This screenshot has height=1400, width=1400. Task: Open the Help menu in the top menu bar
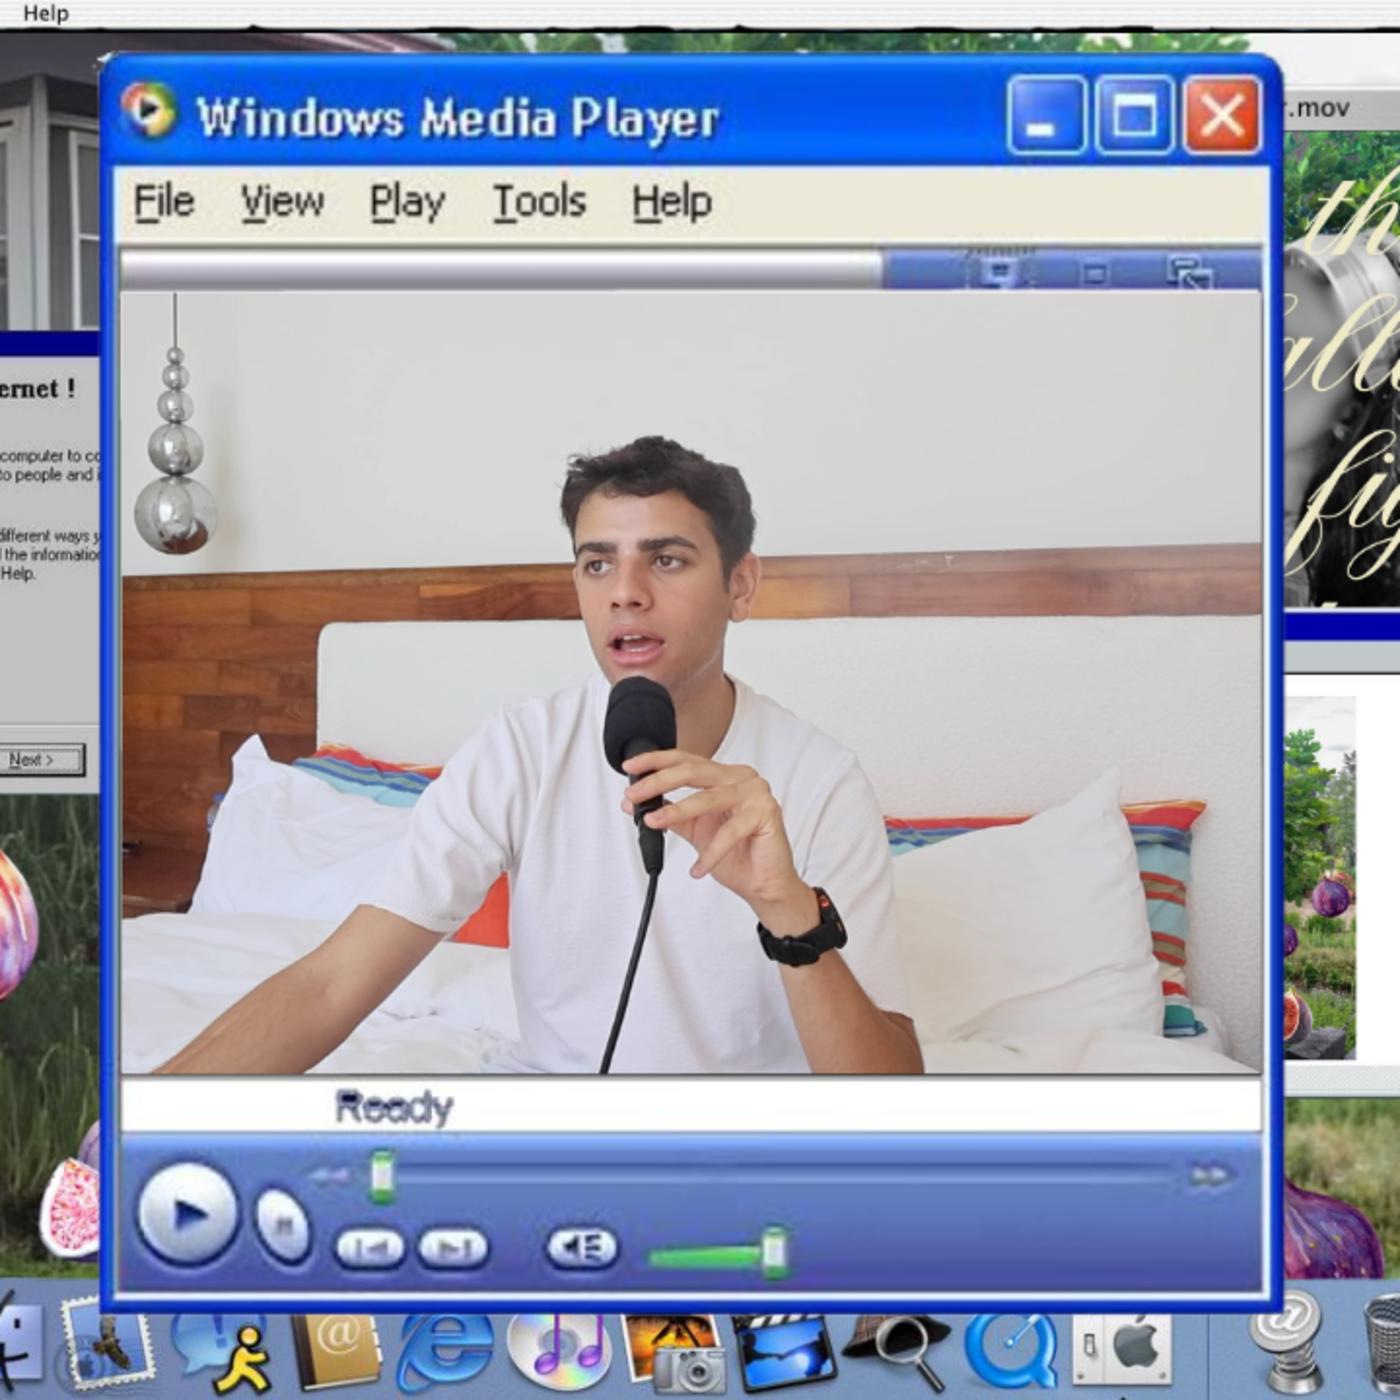pyautogui.click(x=45, y=13)
